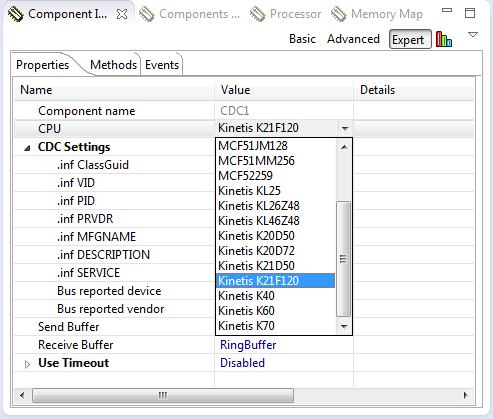Click the Disabled value for Use Timeout

[242, 363]
